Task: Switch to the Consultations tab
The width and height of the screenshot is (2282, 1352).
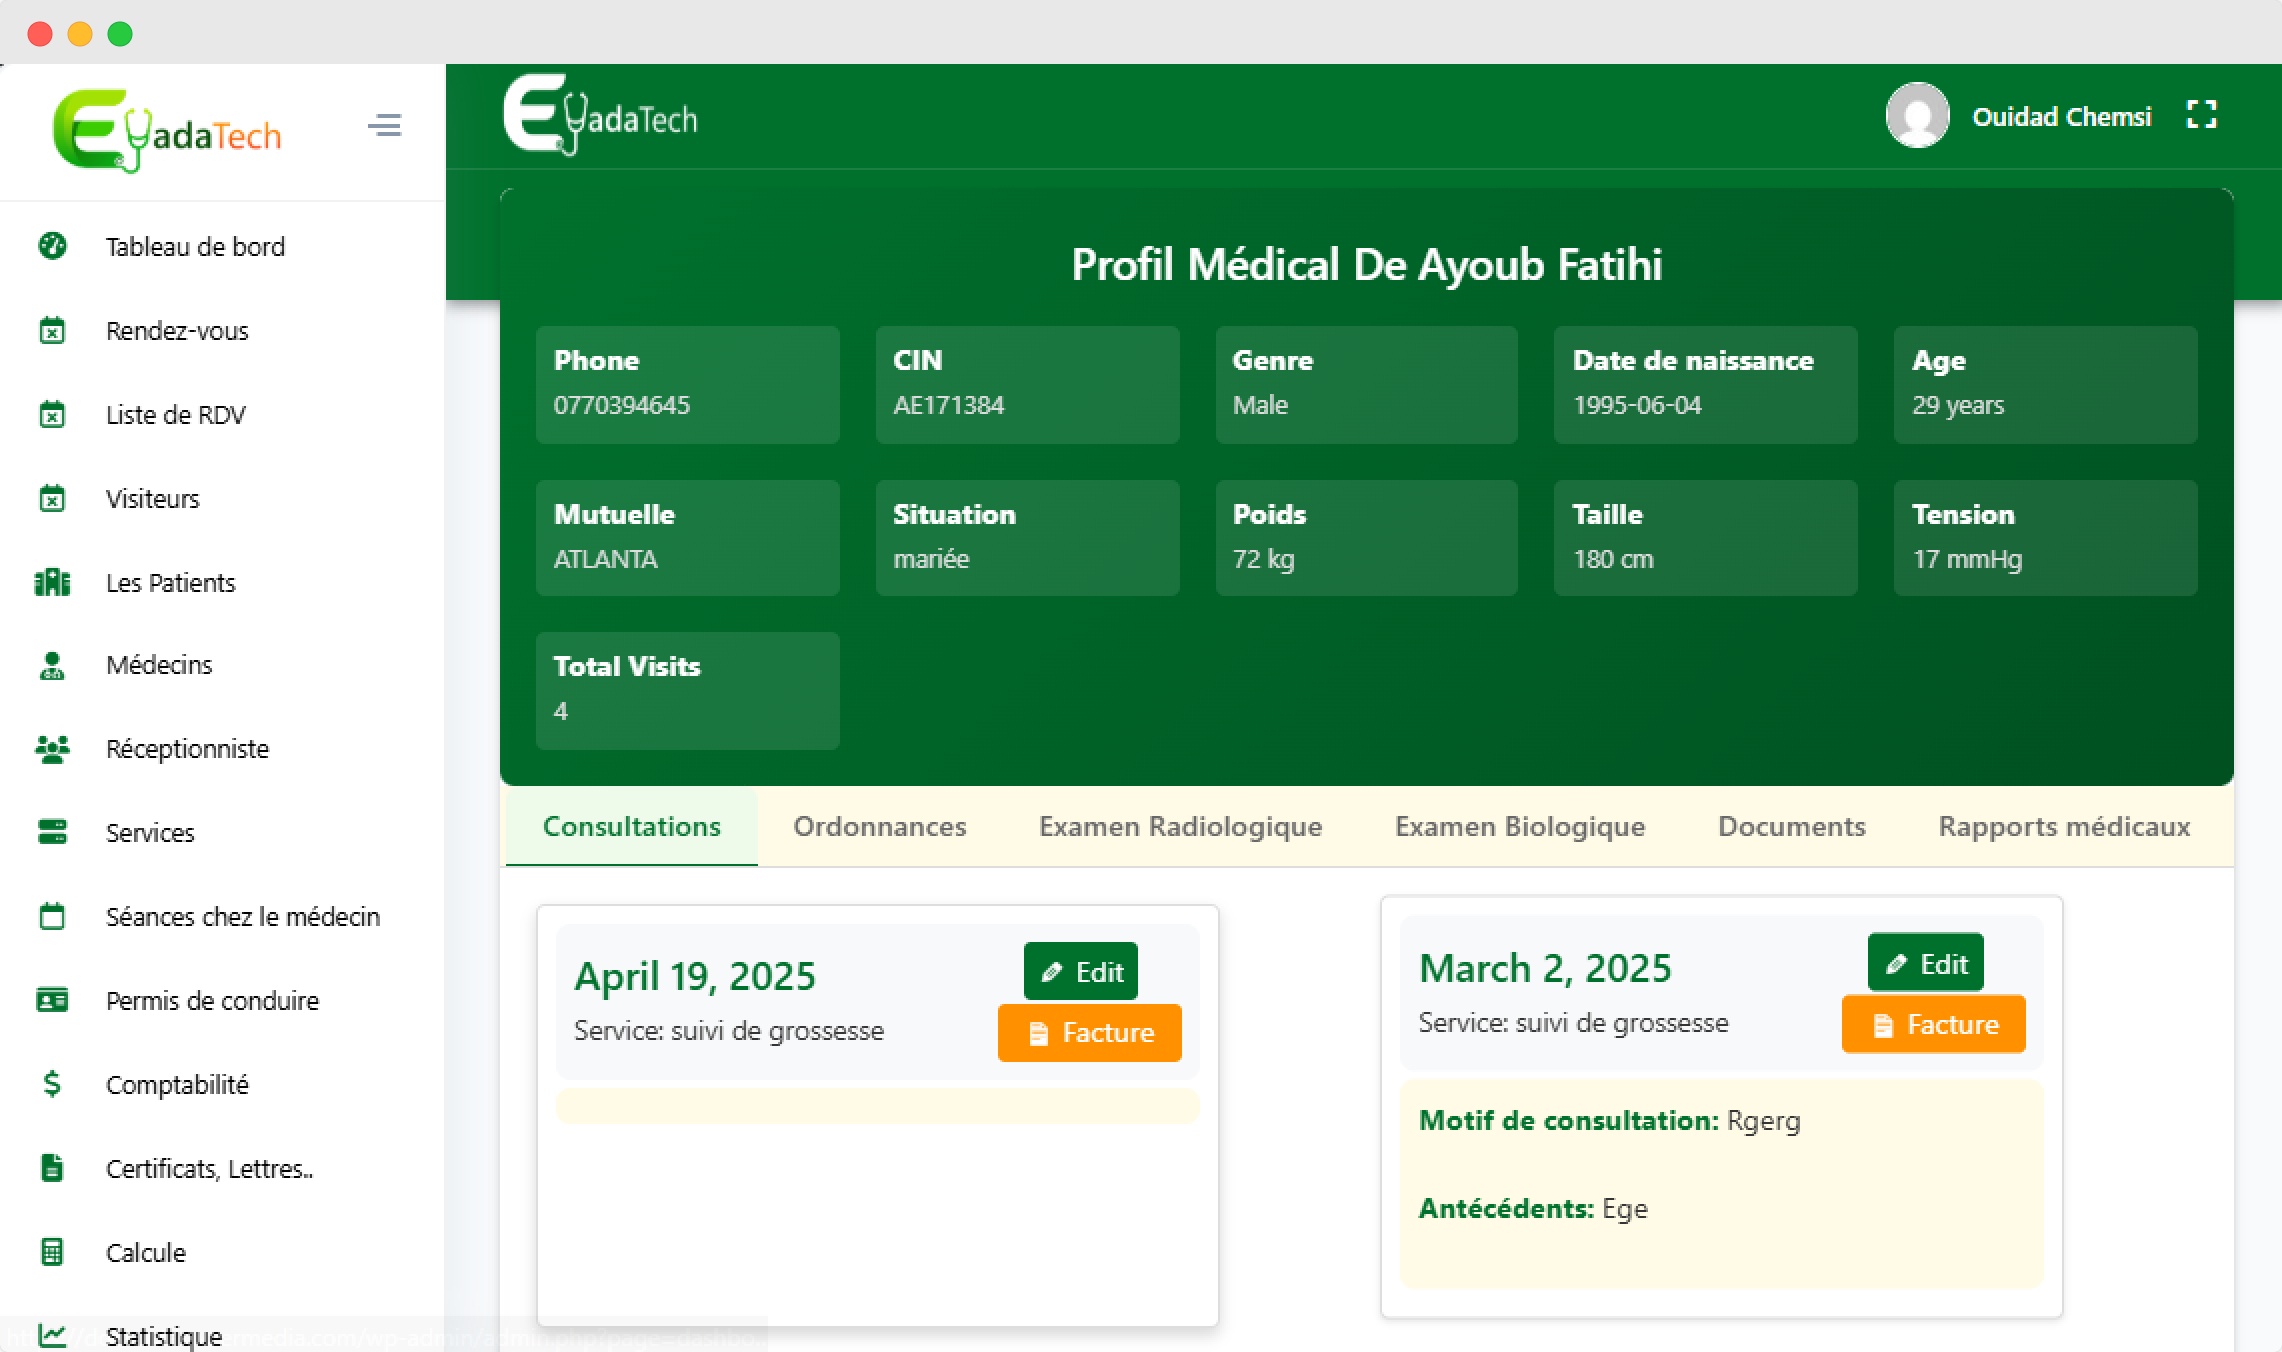Action: pyautogui.click(x=632, y=826)
